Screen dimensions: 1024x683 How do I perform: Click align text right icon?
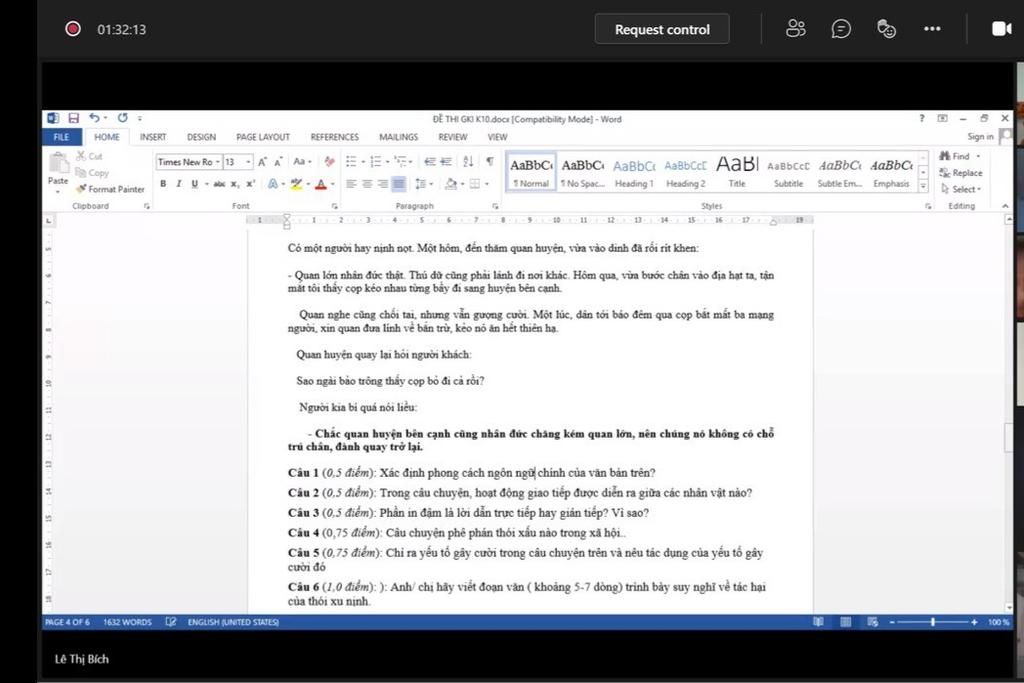tap(383, 184)
